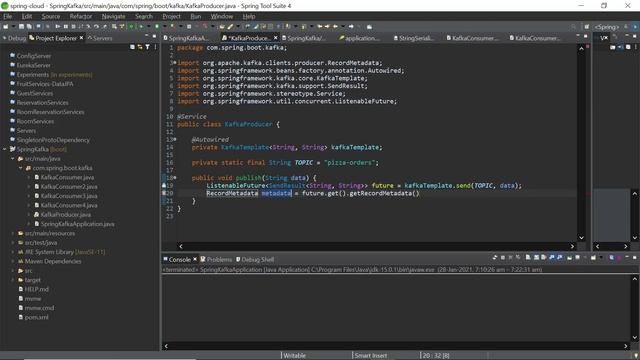The height and width of the screenshot is (360, 640).
Task: Switch to the Problems tab
Action: [216, 260]
